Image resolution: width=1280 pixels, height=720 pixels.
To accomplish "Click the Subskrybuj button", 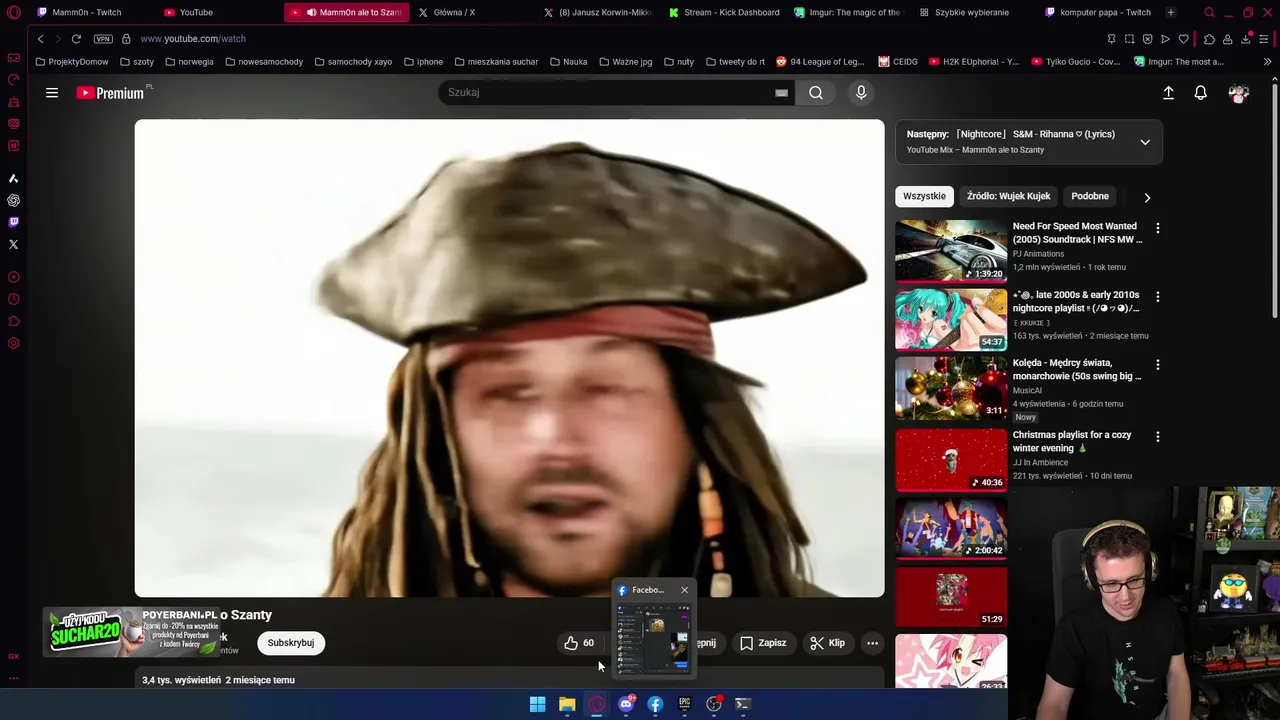I will coord(291,643).
